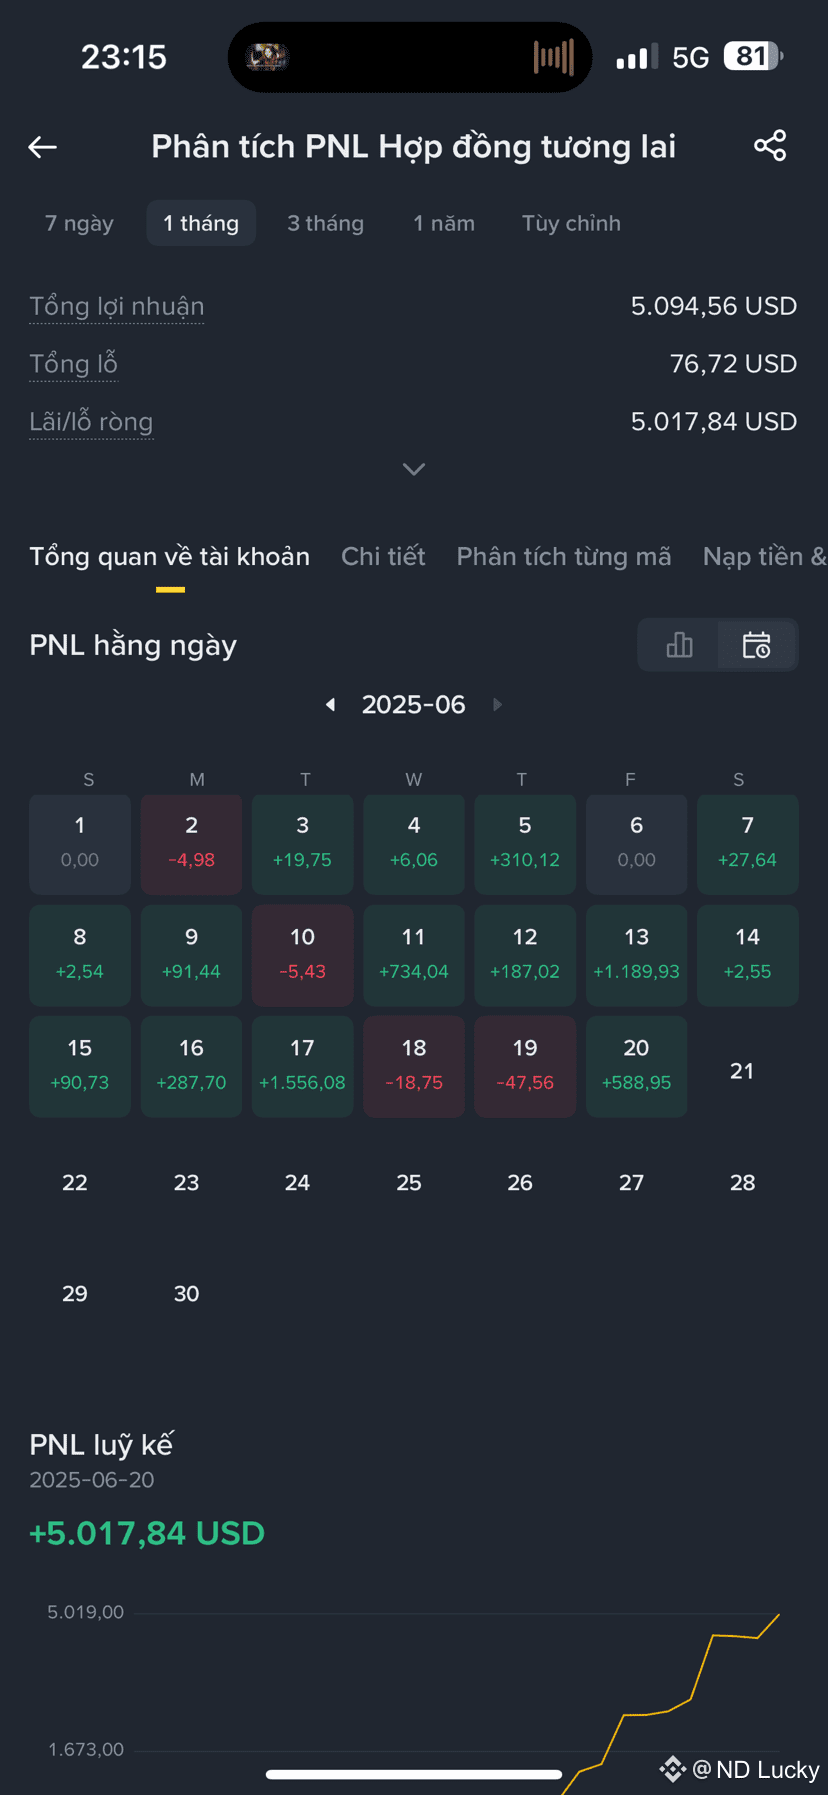Select the 1 năm range
Viewport: 828px width, 1795px height.
click(444, 223)
